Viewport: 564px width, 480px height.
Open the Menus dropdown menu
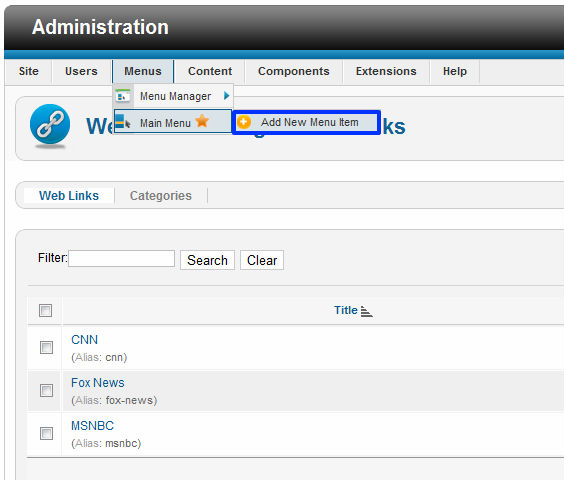pyautogui.click(x=143, y=71)
